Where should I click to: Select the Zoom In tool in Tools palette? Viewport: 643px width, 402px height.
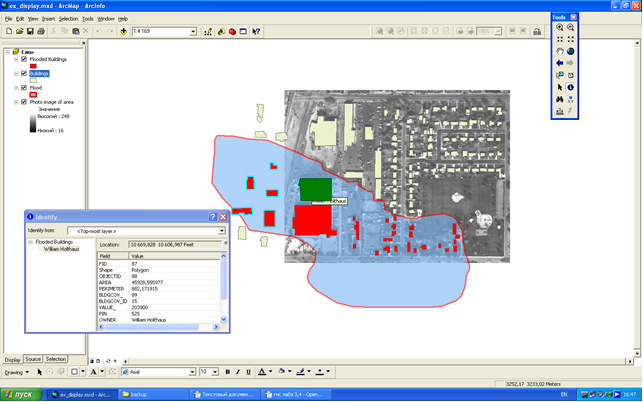(x=560, y=27)
